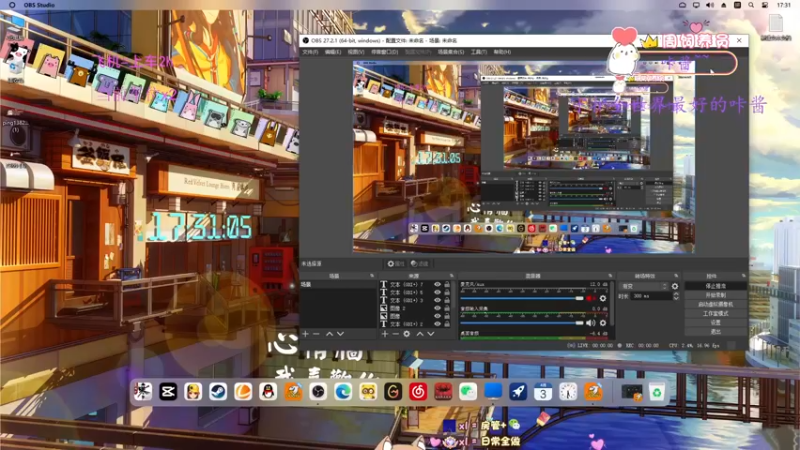Toggle visibility of the 图像 2 source

click(x=437, y=308)
